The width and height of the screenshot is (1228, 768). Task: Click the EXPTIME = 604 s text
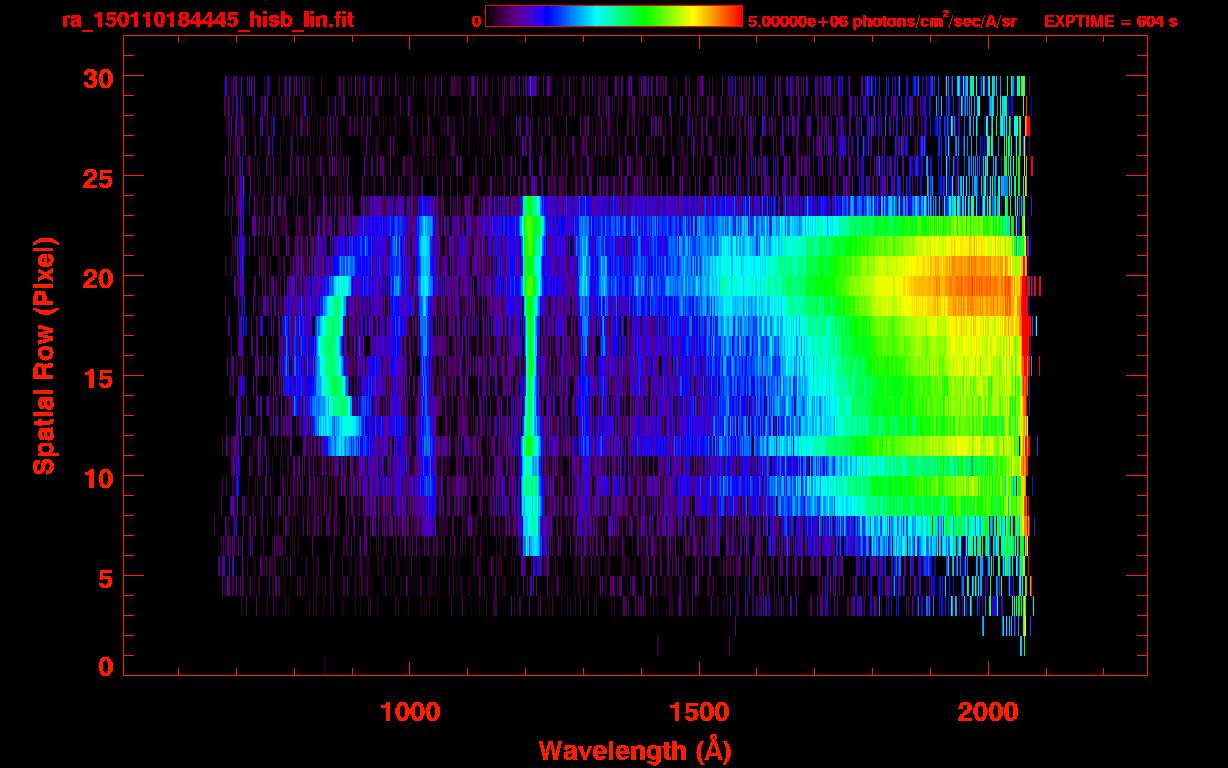[x=1110, y=21]
